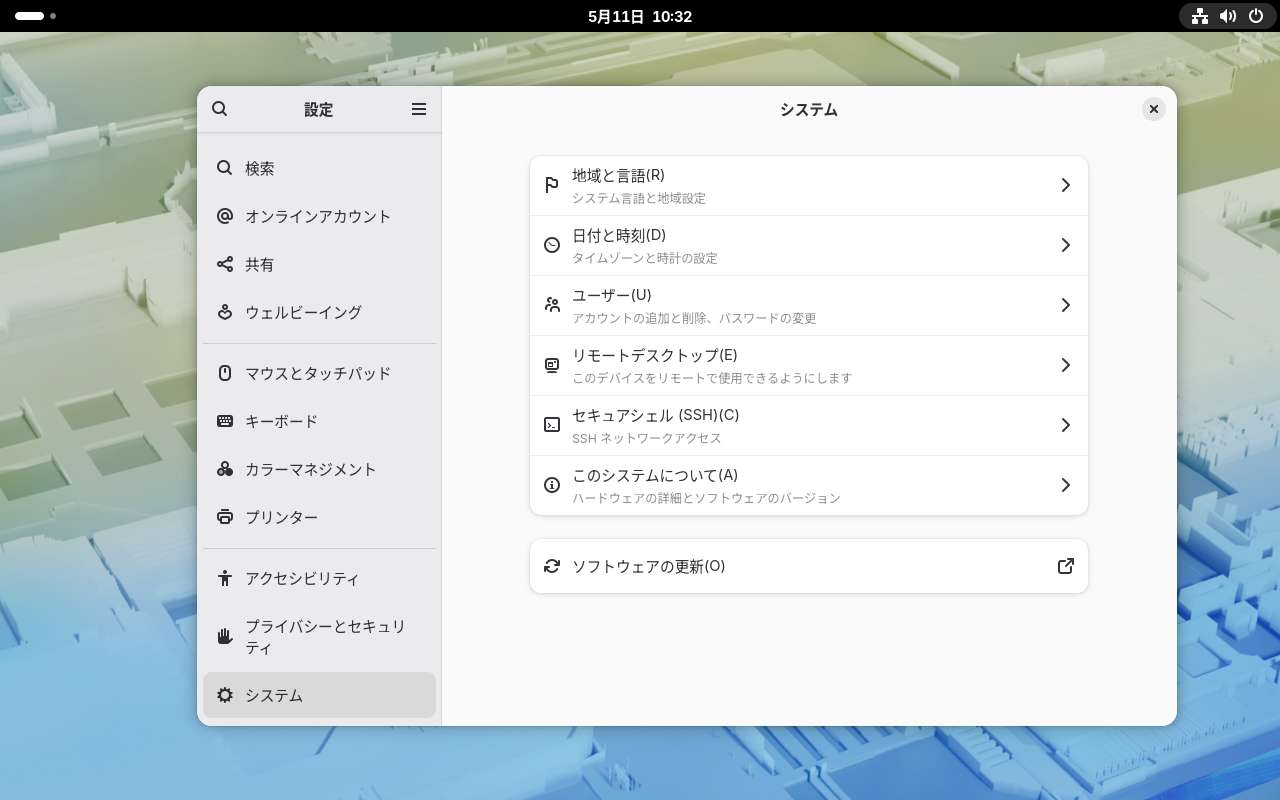Click the subtitle このデバイスをリモートで使用できるようにします
Screen dimensions: 1280x800
(712, 378)
